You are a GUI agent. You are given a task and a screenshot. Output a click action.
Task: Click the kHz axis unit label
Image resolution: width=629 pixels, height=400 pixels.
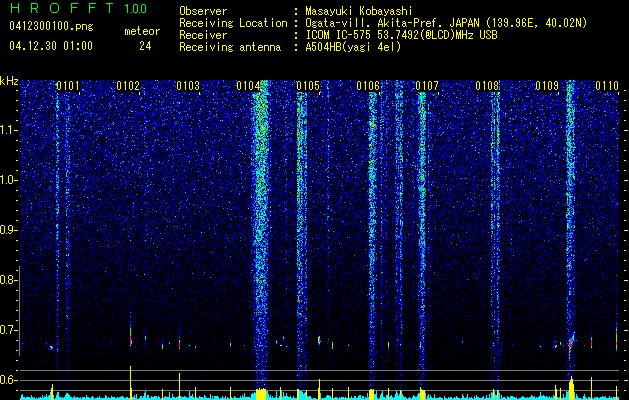point(9,81)
